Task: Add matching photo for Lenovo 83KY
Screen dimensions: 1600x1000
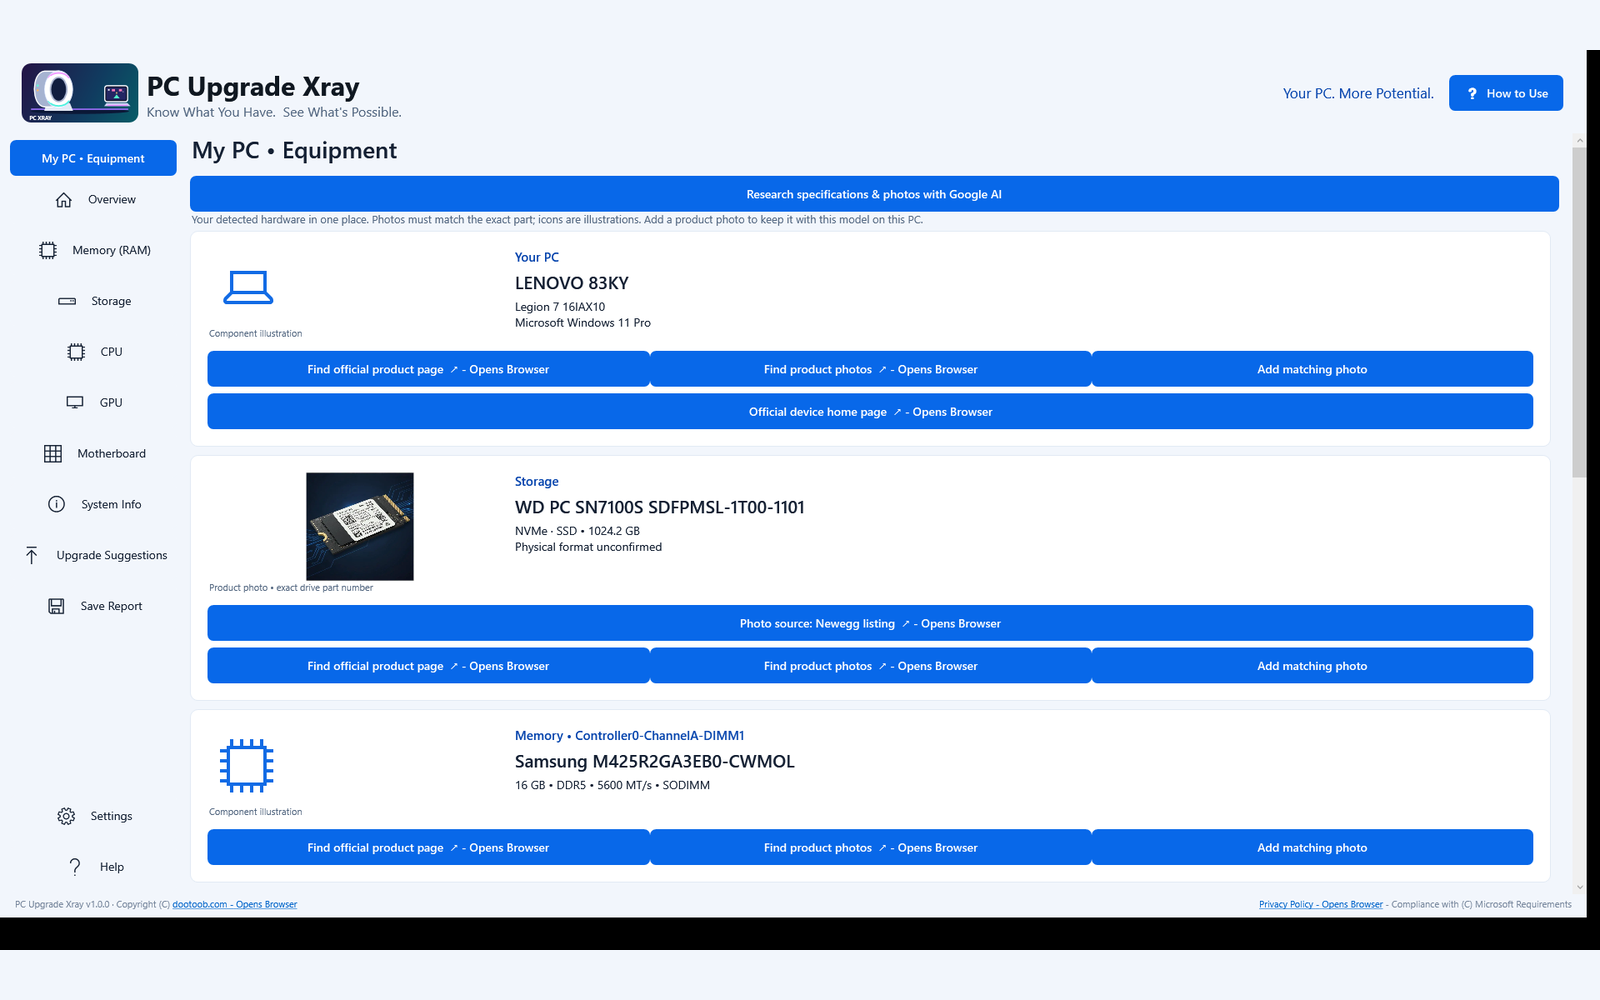Action: point(1312,369)
